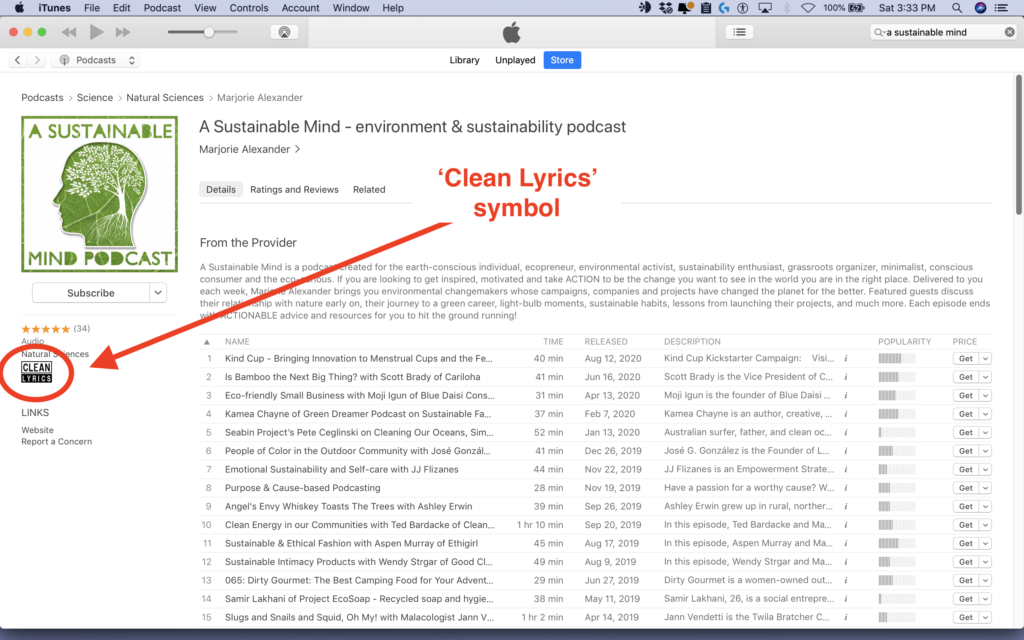
Task: Go back with the left chevron button
Action: coord(18,60)
